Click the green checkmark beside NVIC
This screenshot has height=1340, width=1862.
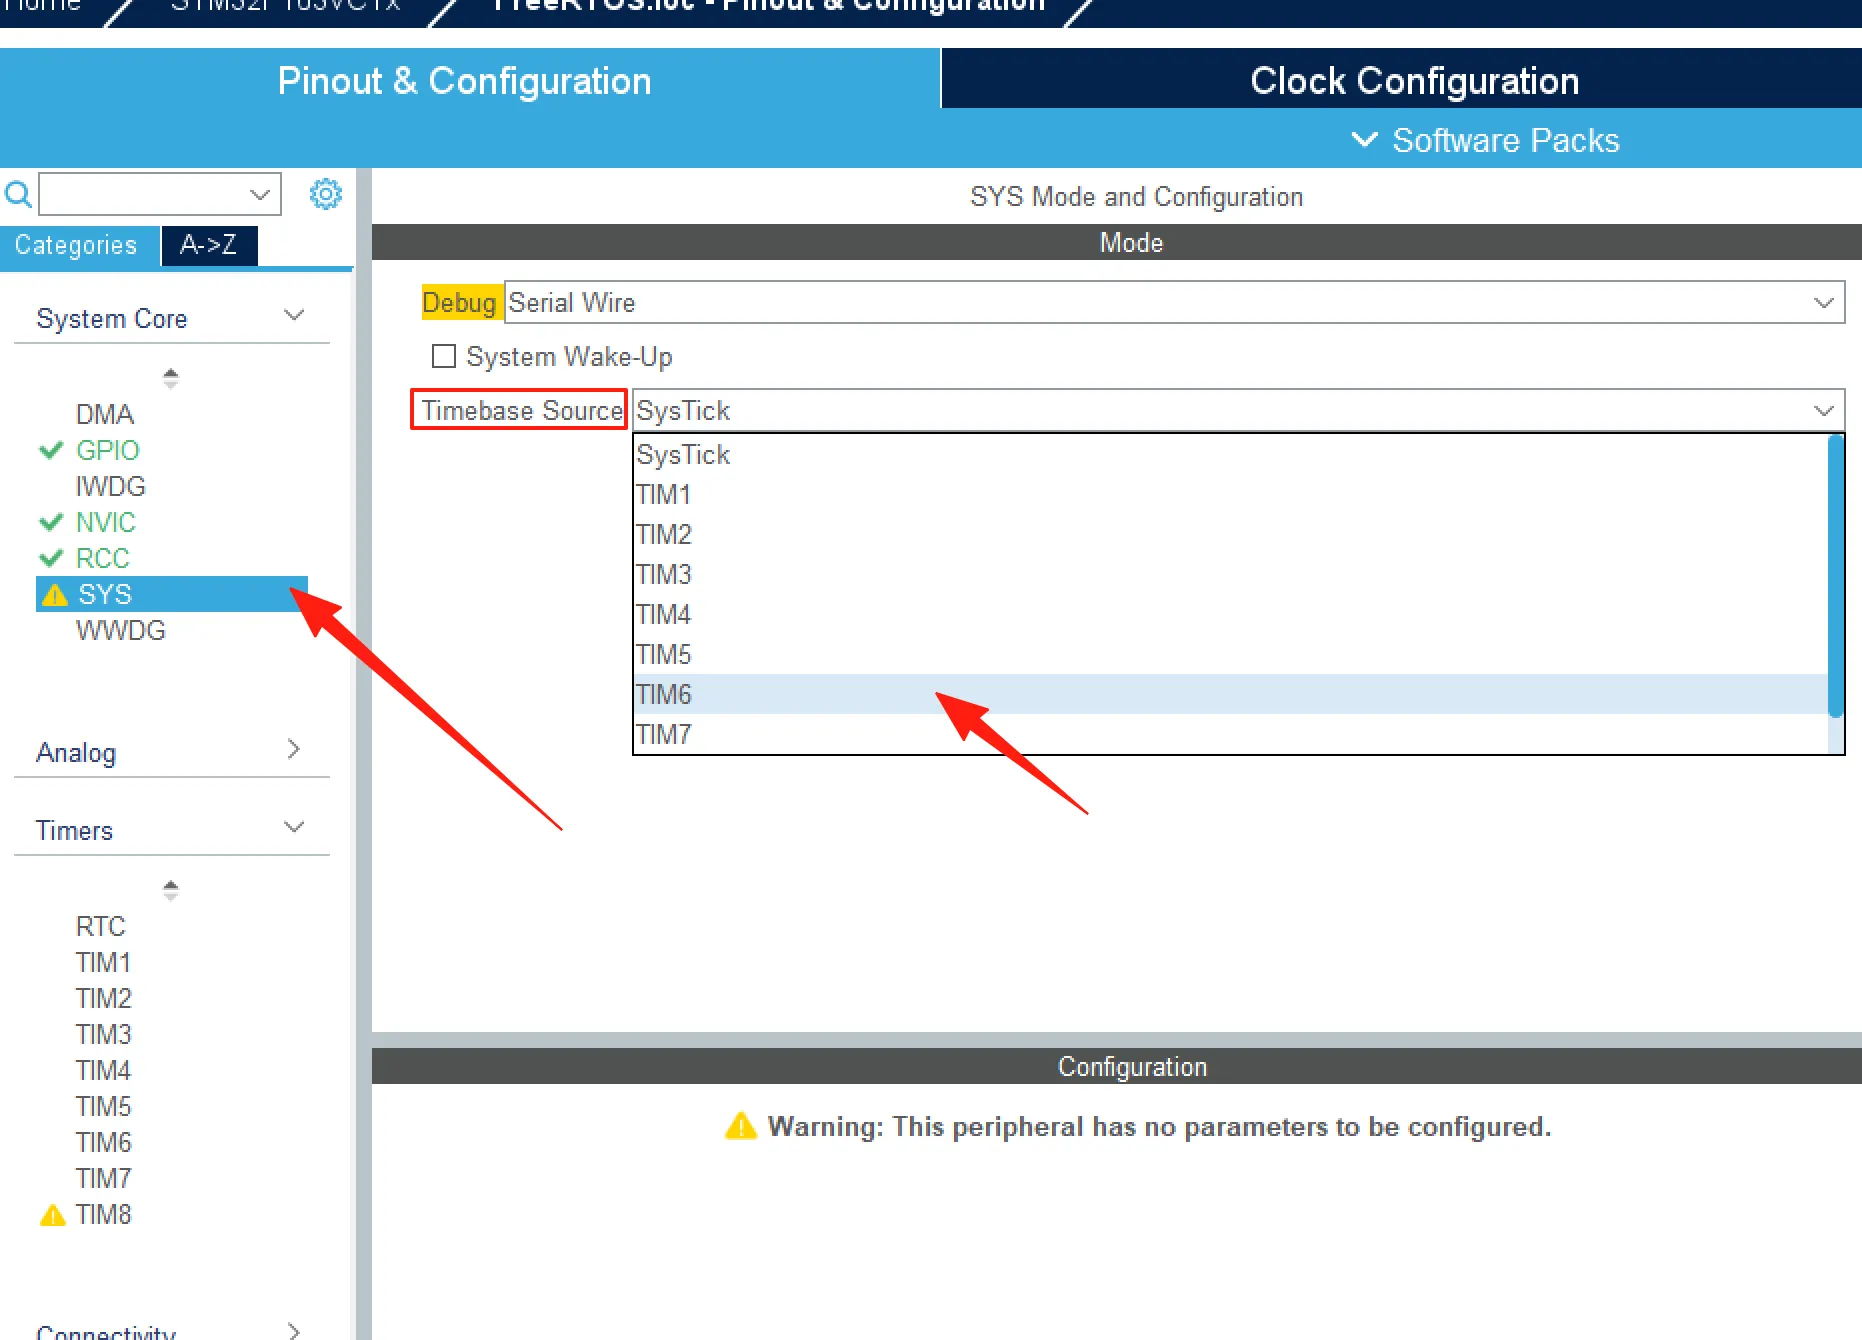(51, 523)
